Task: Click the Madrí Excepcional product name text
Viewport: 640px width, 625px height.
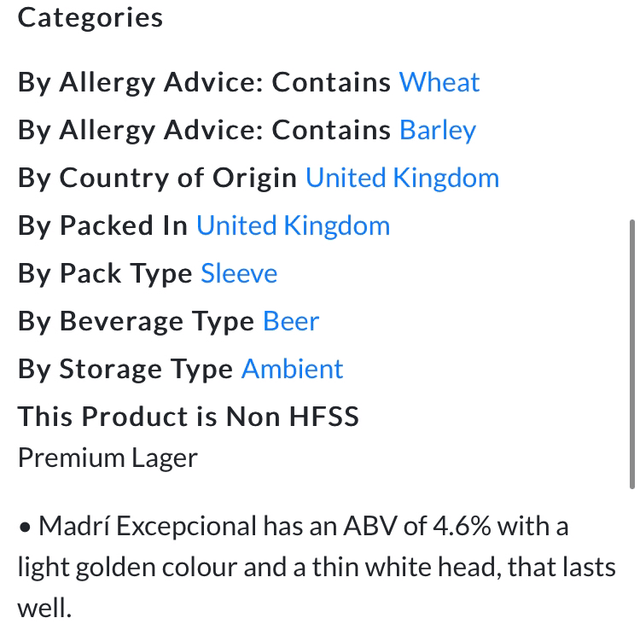Action: click(147, 526)
